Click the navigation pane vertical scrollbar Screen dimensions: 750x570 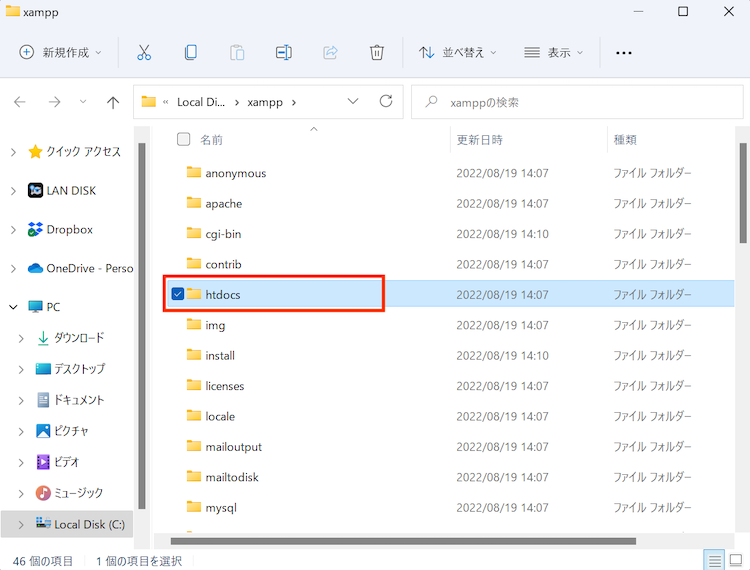click(x=142, y=326)
